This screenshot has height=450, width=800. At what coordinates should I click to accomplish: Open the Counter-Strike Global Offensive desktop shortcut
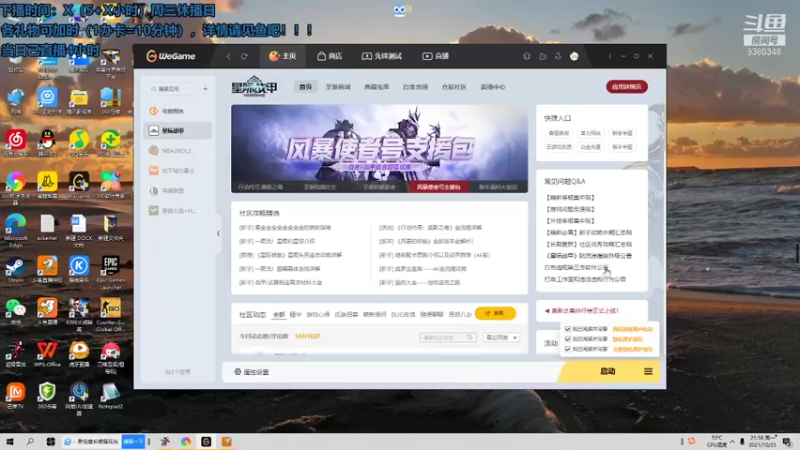tap(110, 315)
